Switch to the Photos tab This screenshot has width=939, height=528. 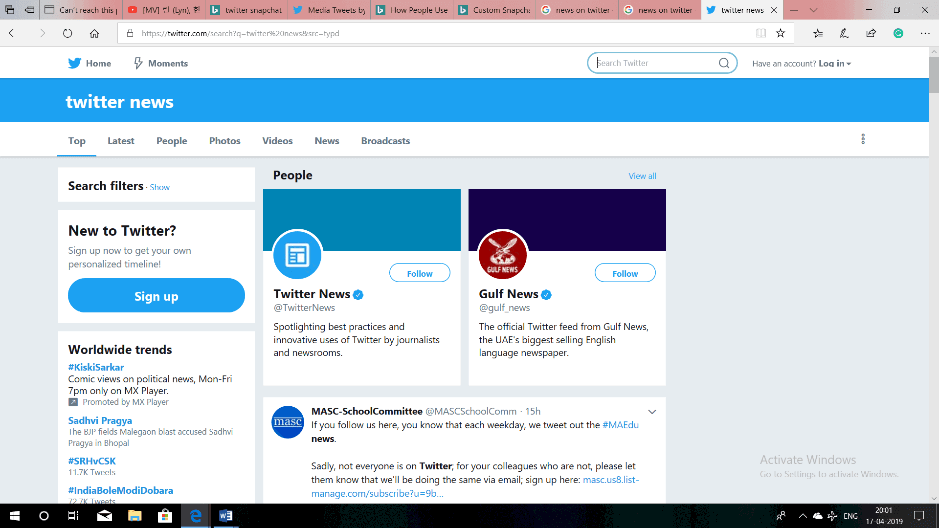point(225,141)
